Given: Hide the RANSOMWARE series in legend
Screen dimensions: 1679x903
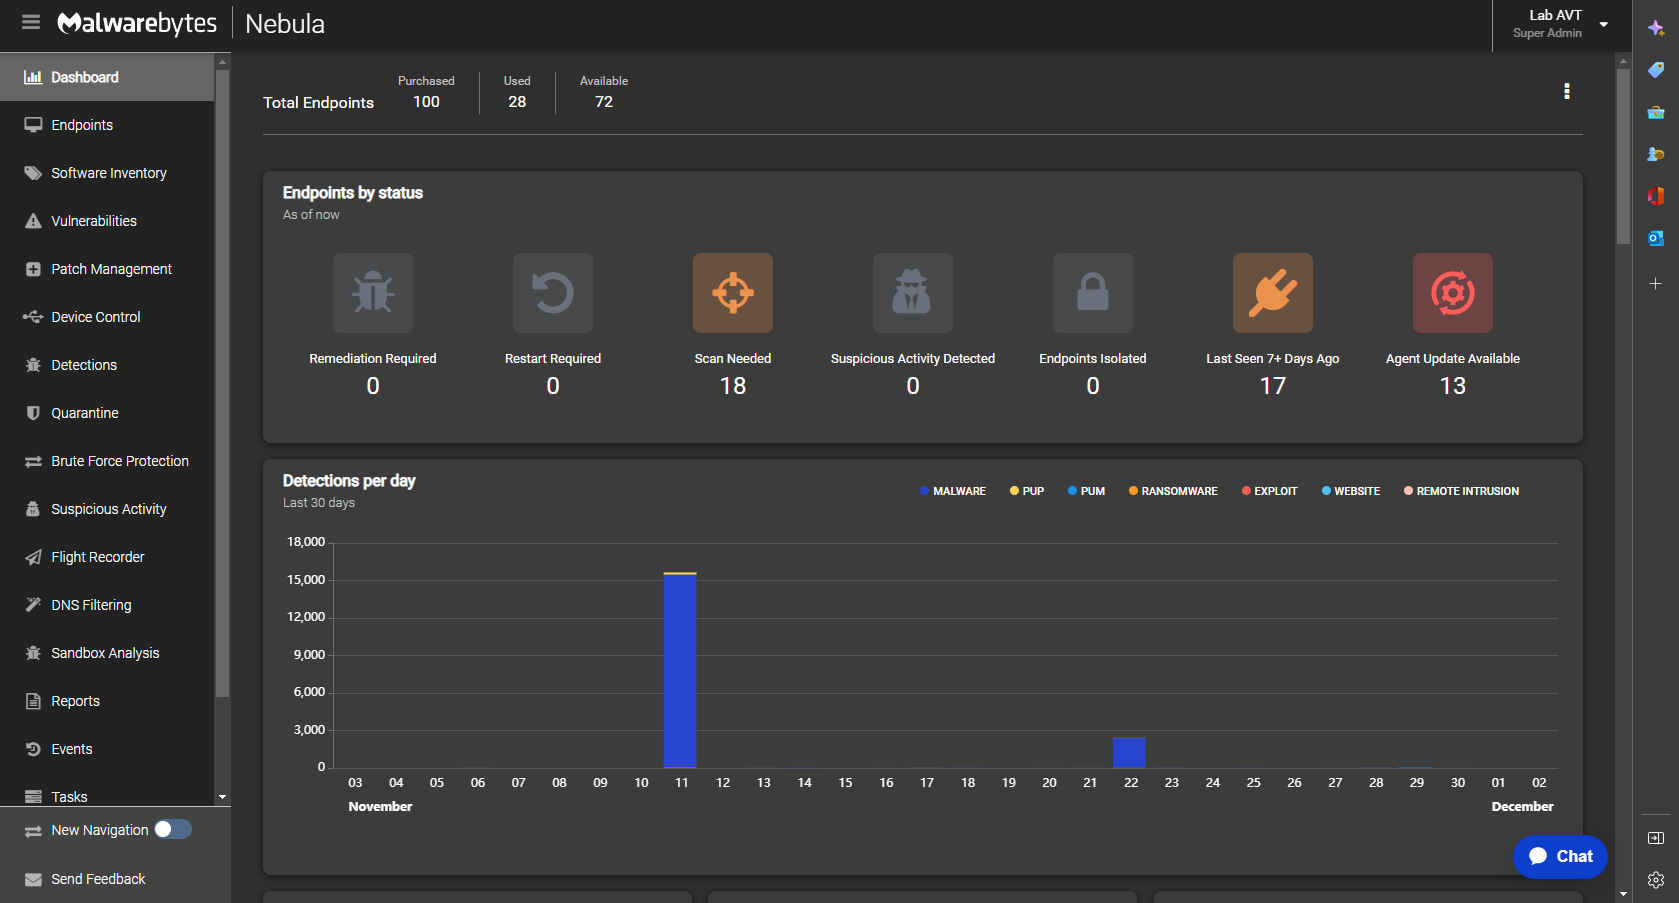Looking at the screenshot, I should tap(1173, 491).
